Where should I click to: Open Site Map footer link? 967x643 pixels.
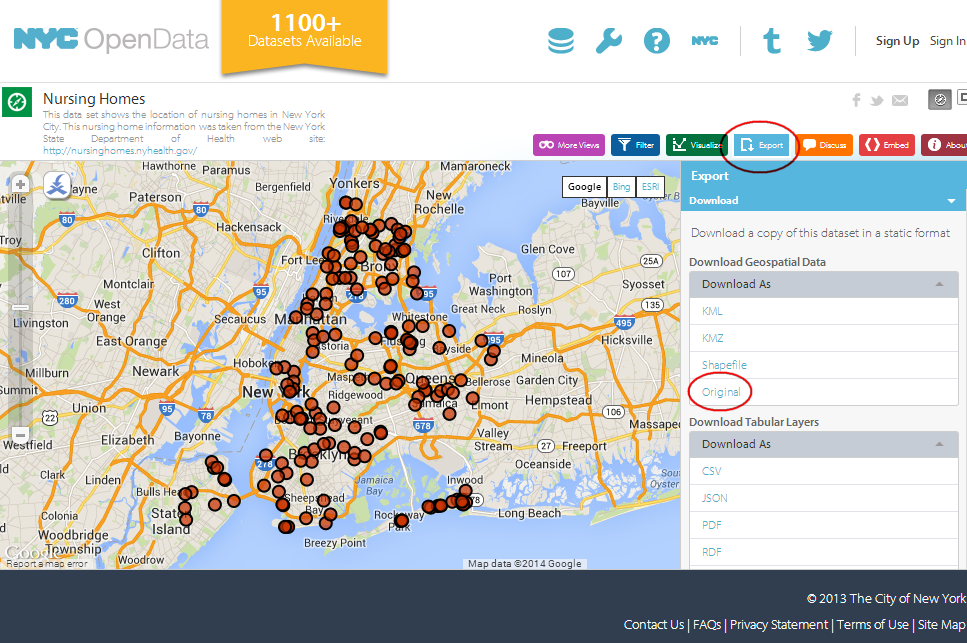(x=942, y=625)
